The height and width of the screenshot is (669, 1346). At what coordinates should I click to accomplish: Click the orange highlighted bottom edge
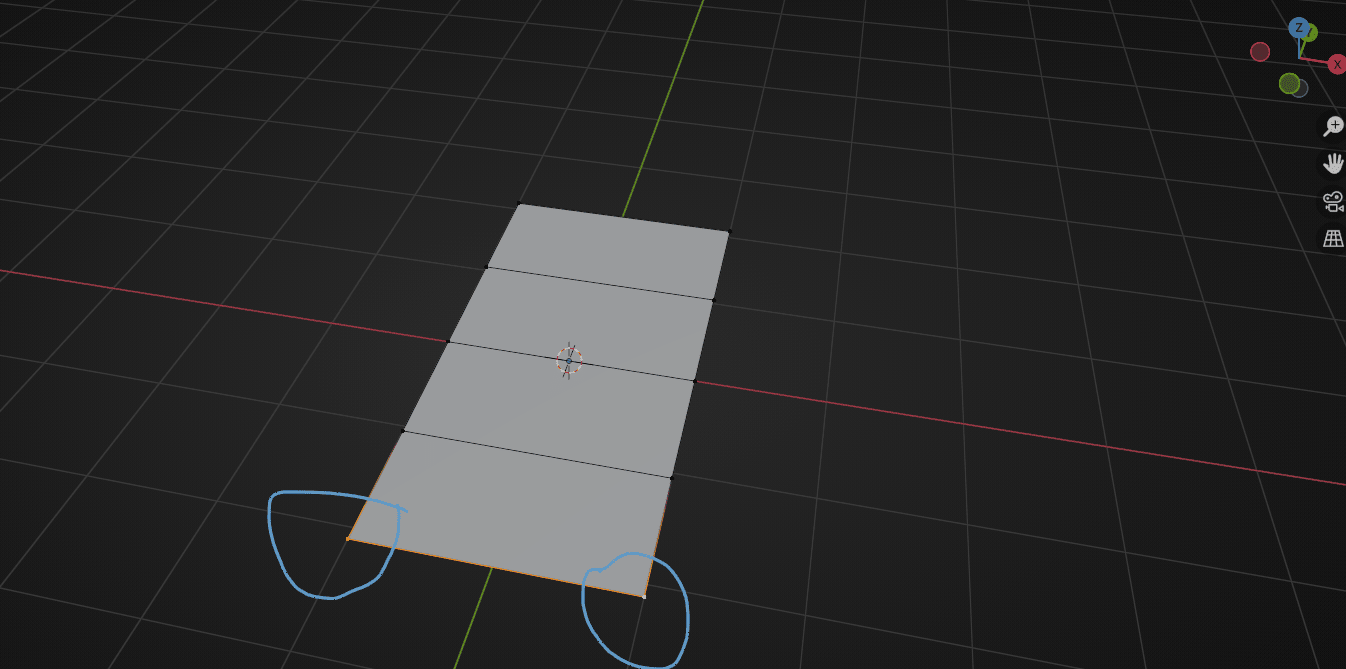point(495,568)
